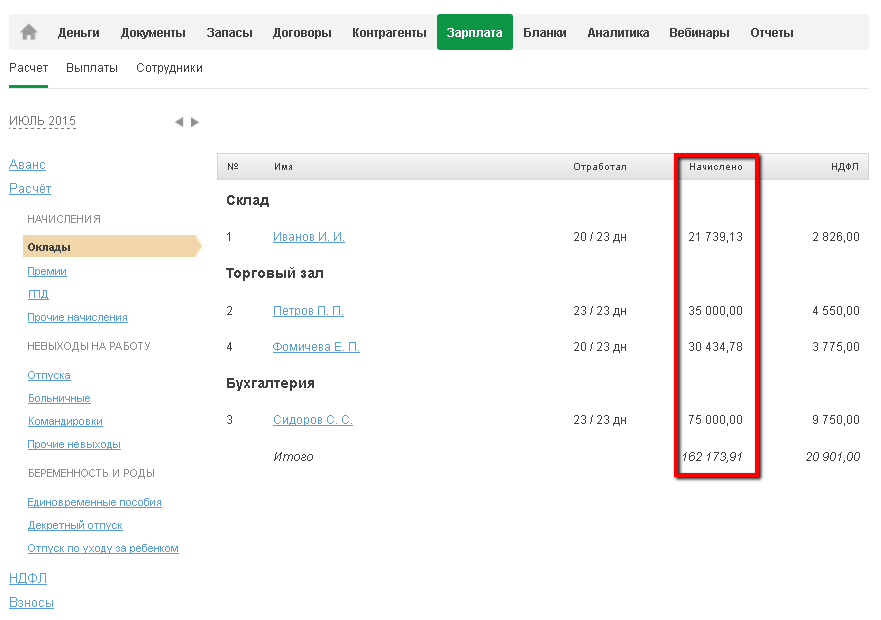Click the Имя column header
This screenshot has height=620, width=881.
pyautogui.click(x=283, y=167)
